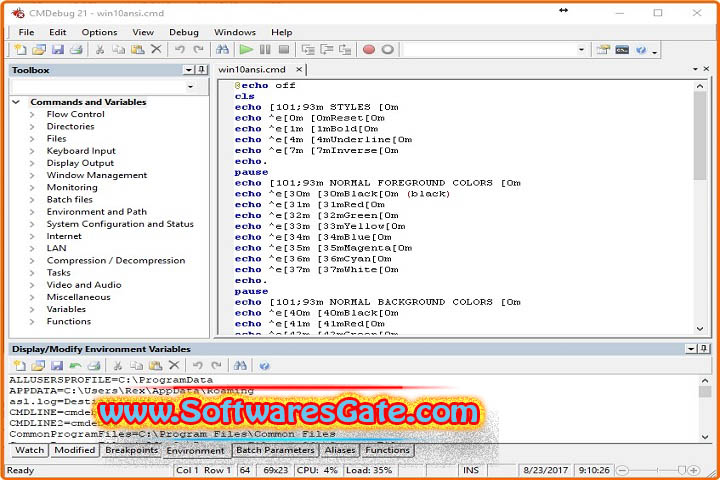Open the Options menu

click(x=99, y=32)
